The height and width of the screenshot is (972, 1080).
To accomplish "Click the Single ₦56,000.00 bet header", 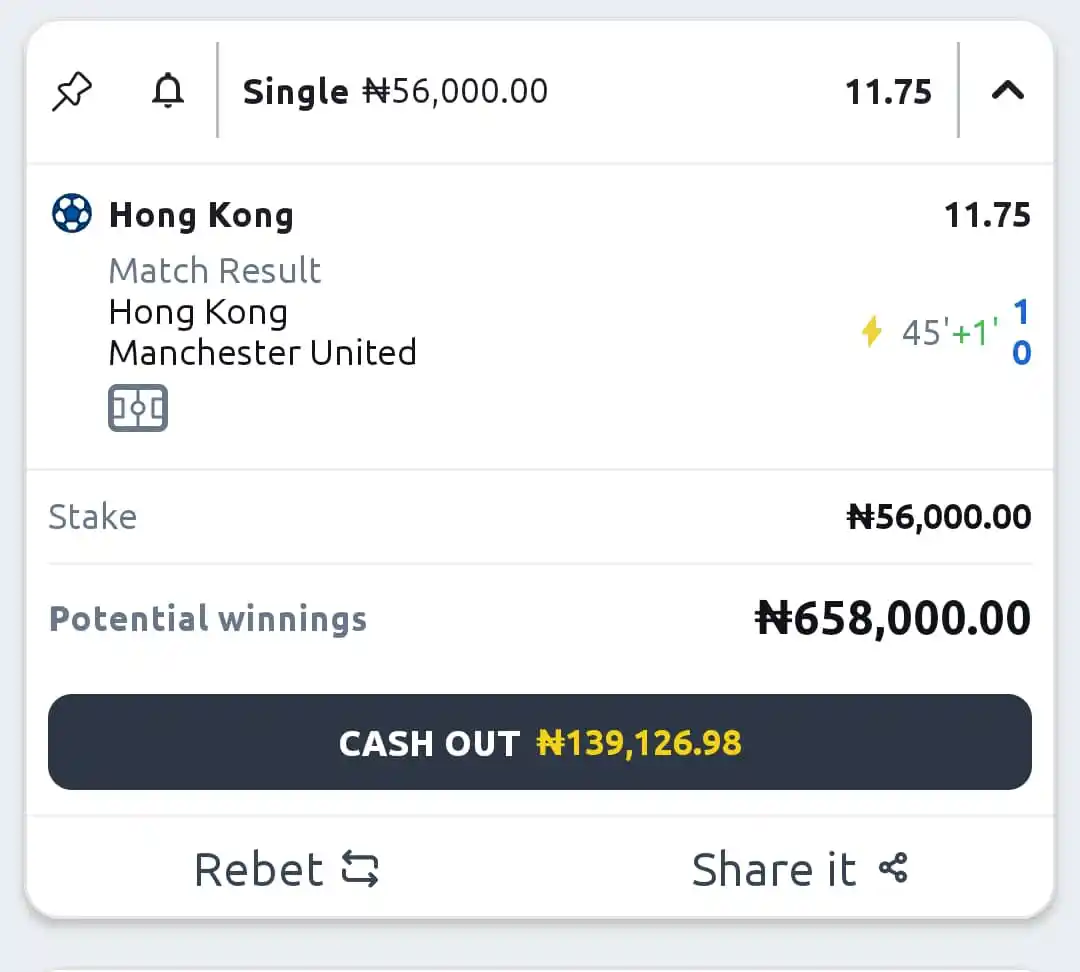I will tap(395, 91).
